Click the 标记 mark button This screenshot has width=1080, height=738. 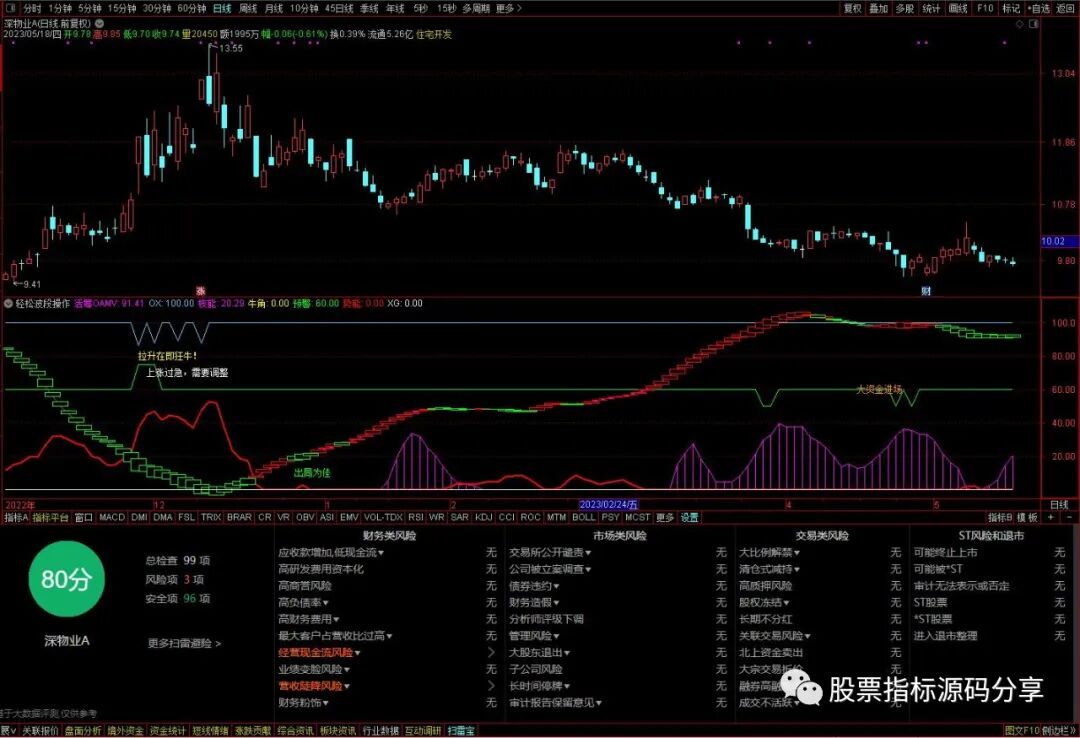click(x=1010, y=8)
